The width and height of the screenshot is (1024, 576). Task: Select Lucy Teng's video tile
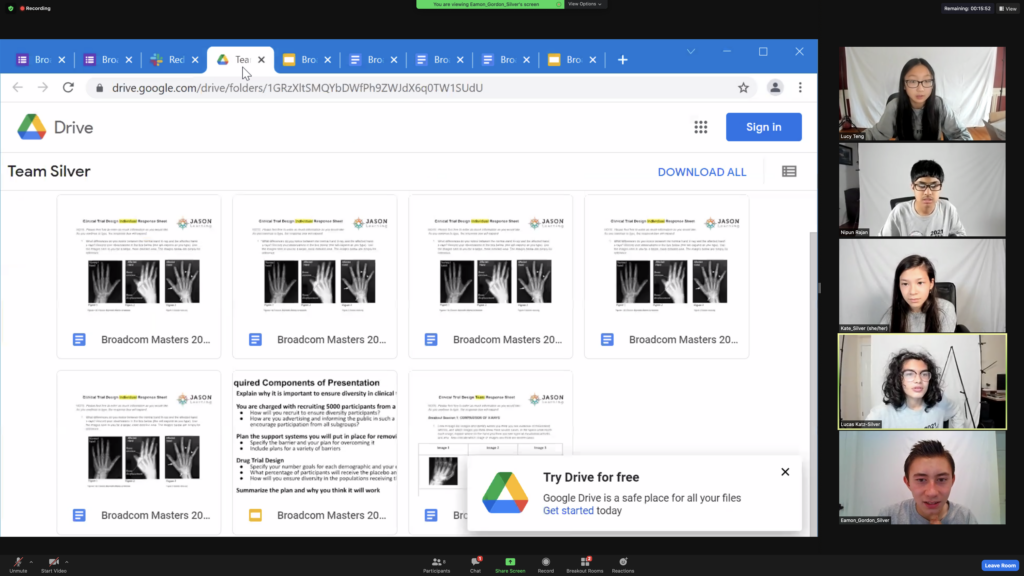[922, 93]
